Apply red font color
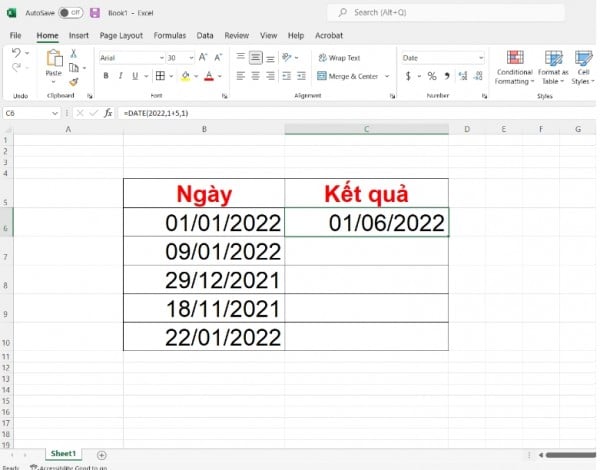This screenshot has height=470, width=600. [x=209, y=76]
